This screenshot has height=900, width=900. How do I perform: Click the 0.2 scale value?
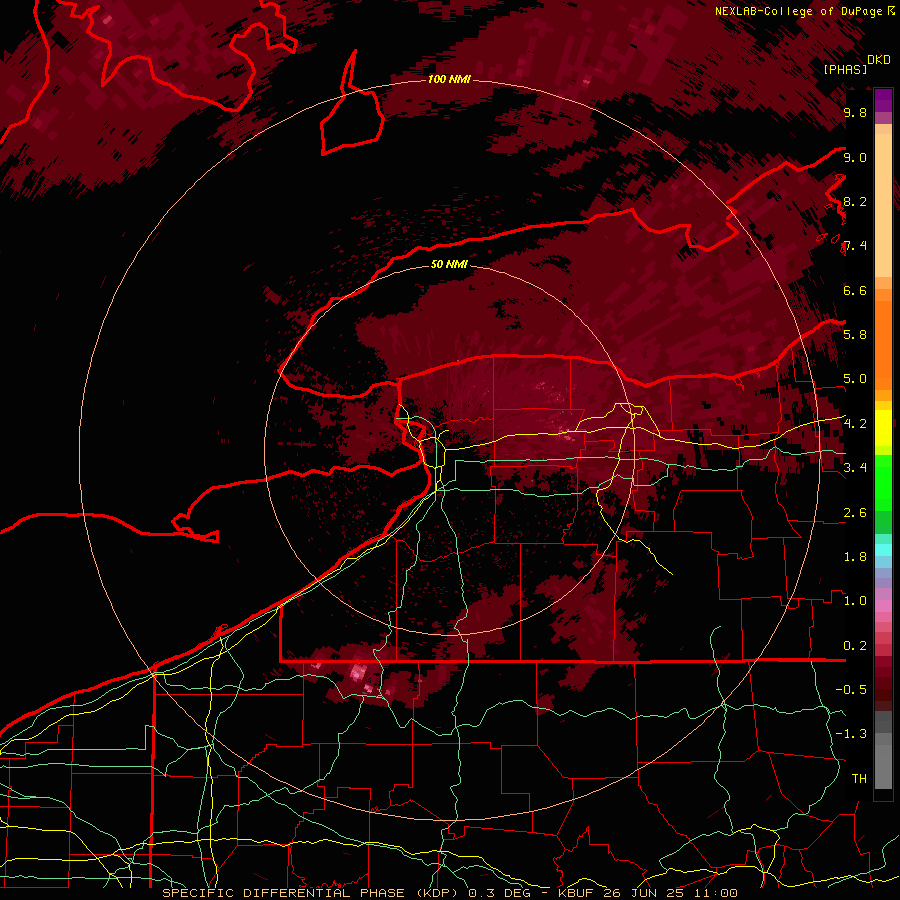click(855, 646)
